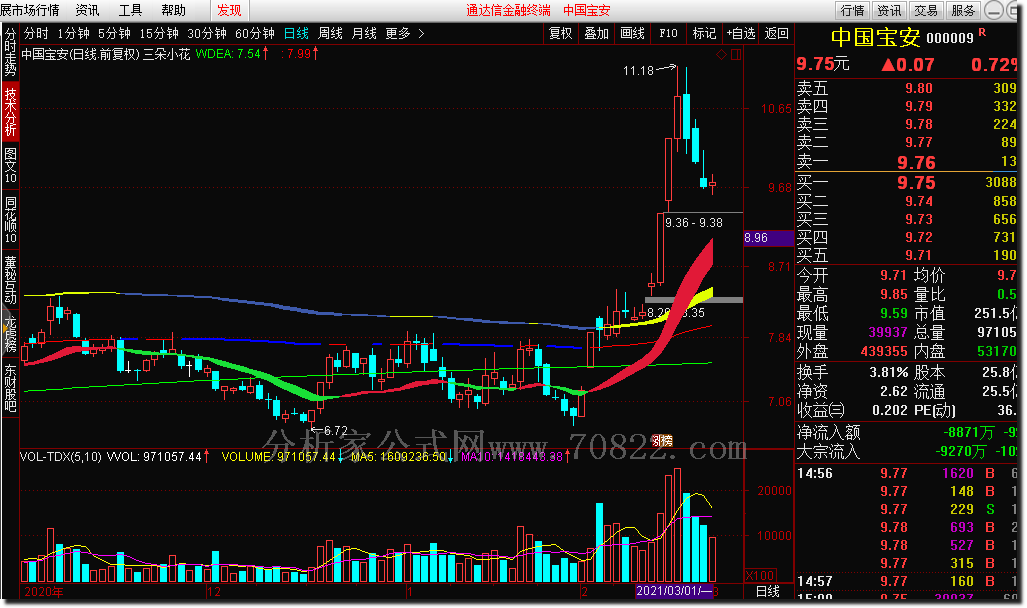1027x608 pixels.
Task: Switch to the 5分钟 period tab
Action: 115,33
